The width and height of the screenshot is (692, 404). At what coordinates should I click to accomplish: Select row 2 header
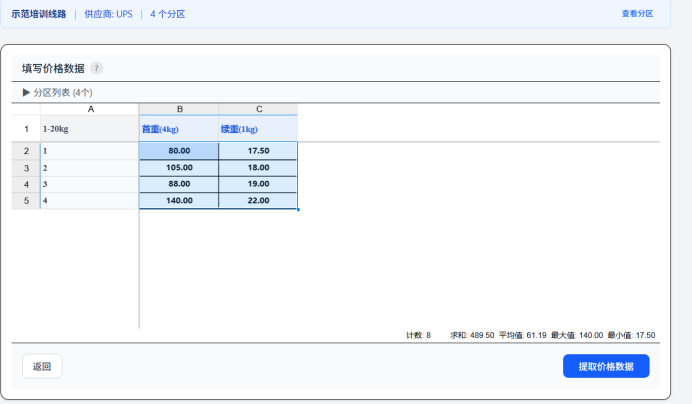[25, 151]
